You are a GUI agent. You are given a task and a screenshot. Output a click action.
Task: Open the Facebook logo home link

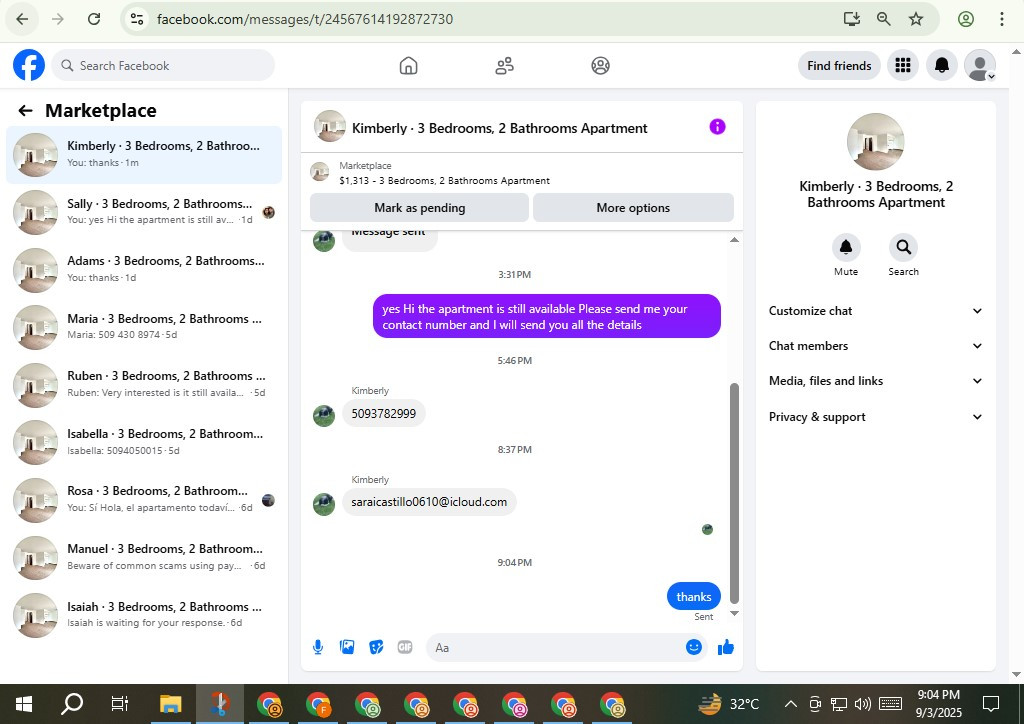[29, 65]
